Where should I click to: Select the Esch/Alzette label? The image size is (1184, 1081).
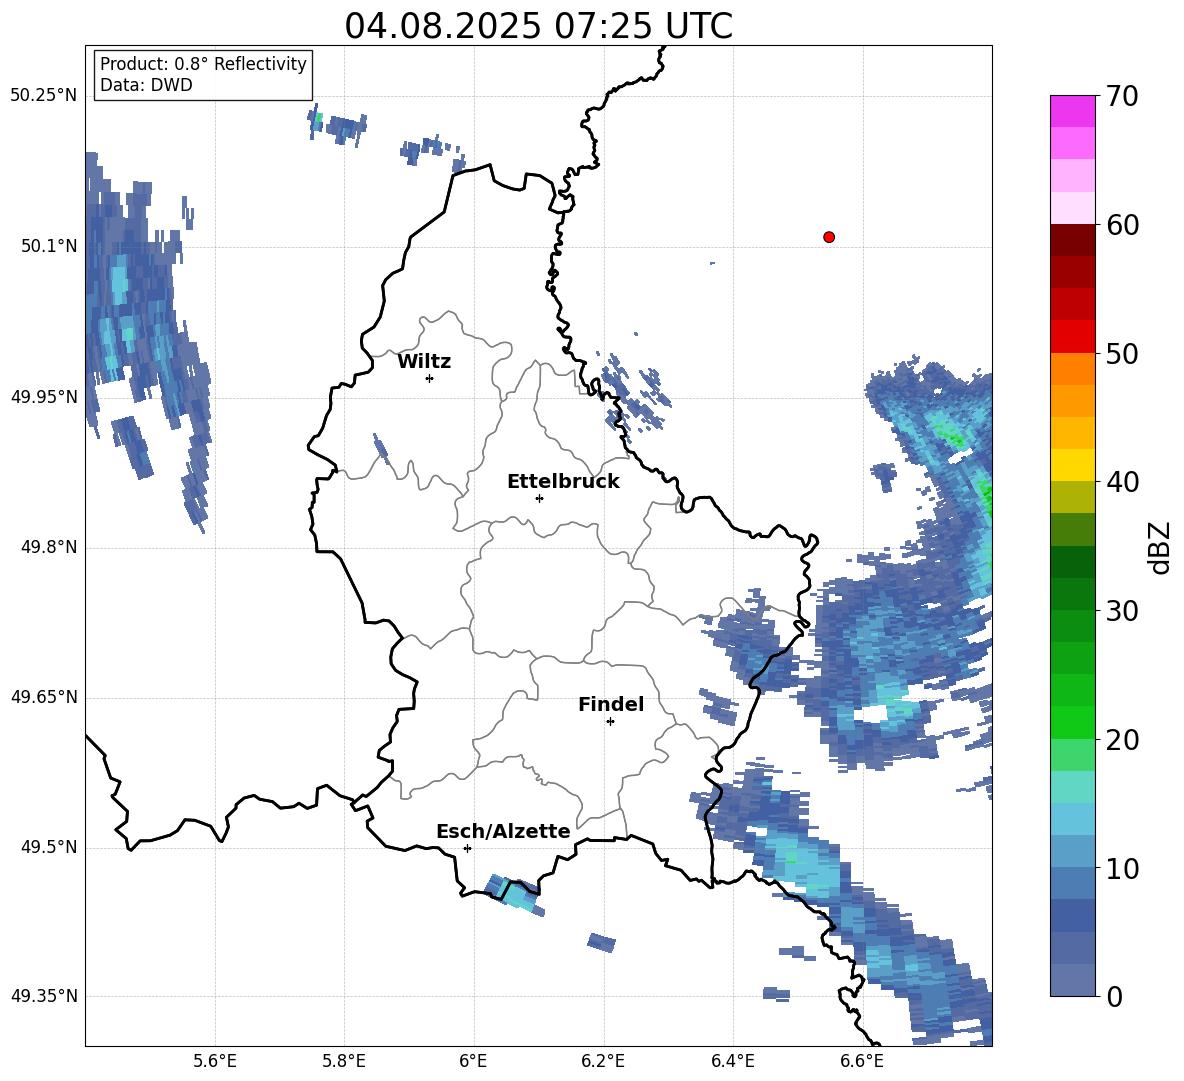503,831
